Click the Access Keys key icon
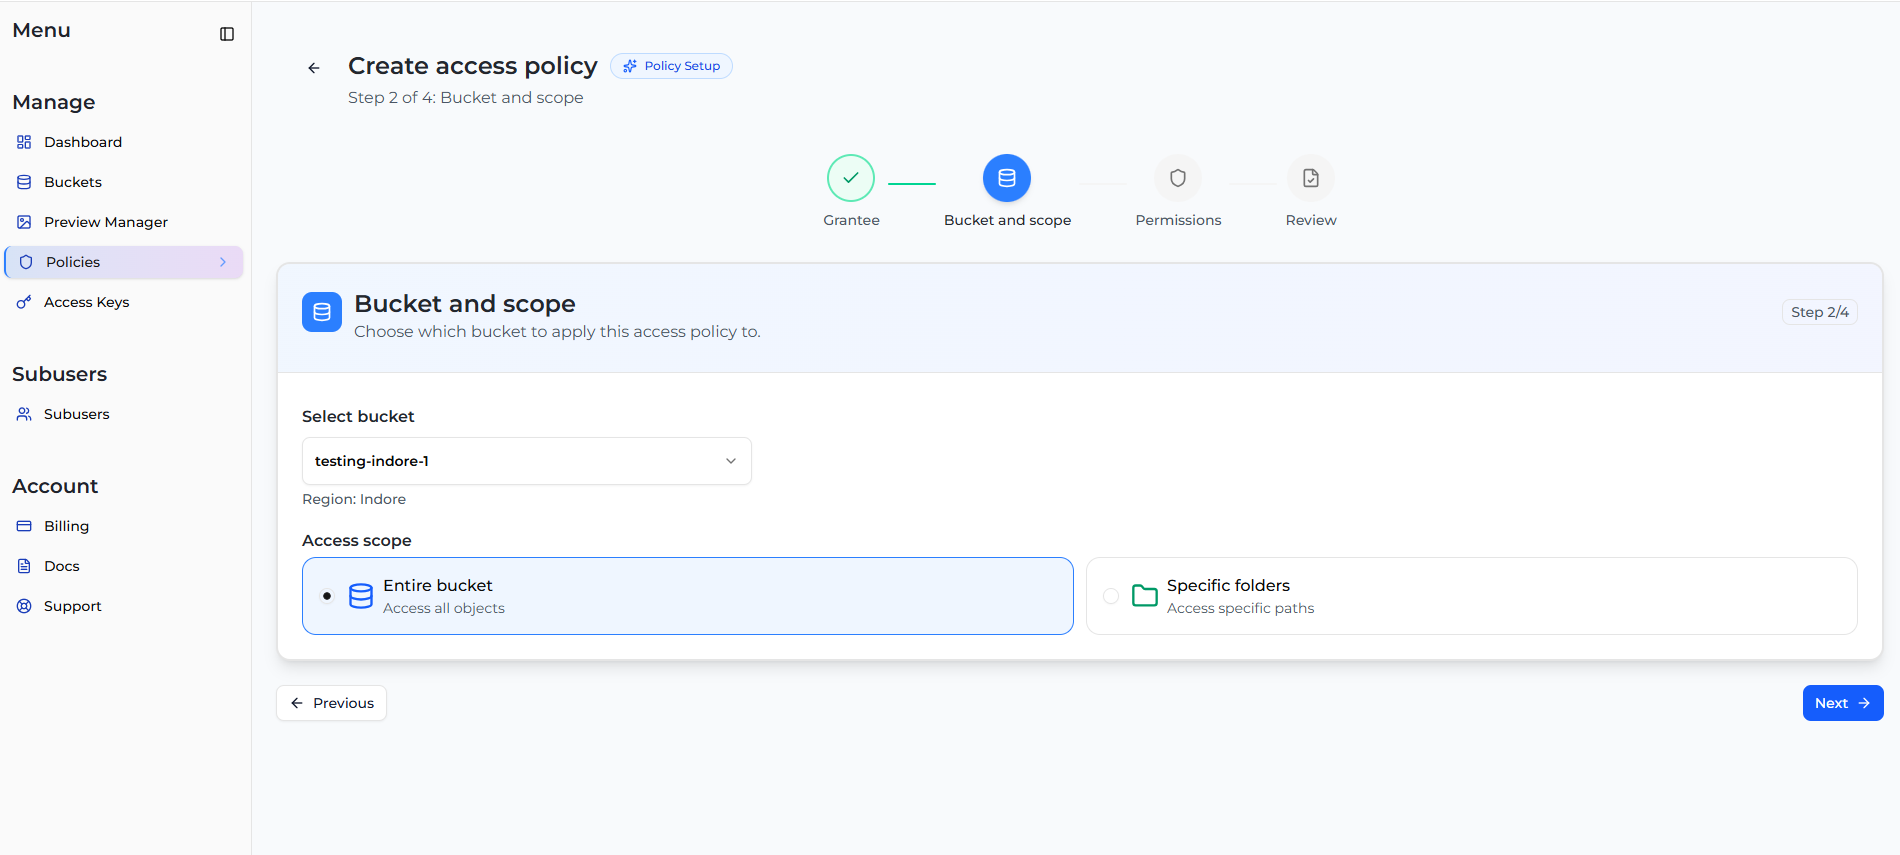 click(x=24, y=302)
